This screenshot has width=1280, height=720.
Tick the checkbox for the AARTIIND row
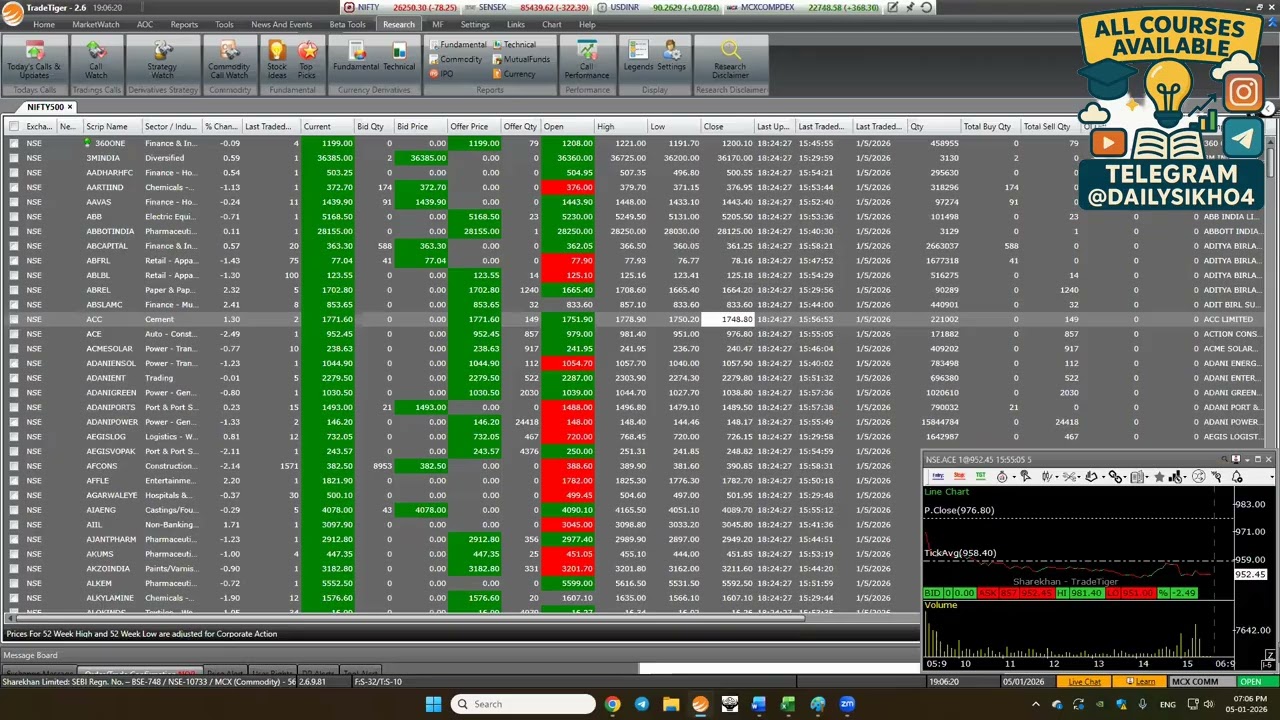(x=14, y=187)
